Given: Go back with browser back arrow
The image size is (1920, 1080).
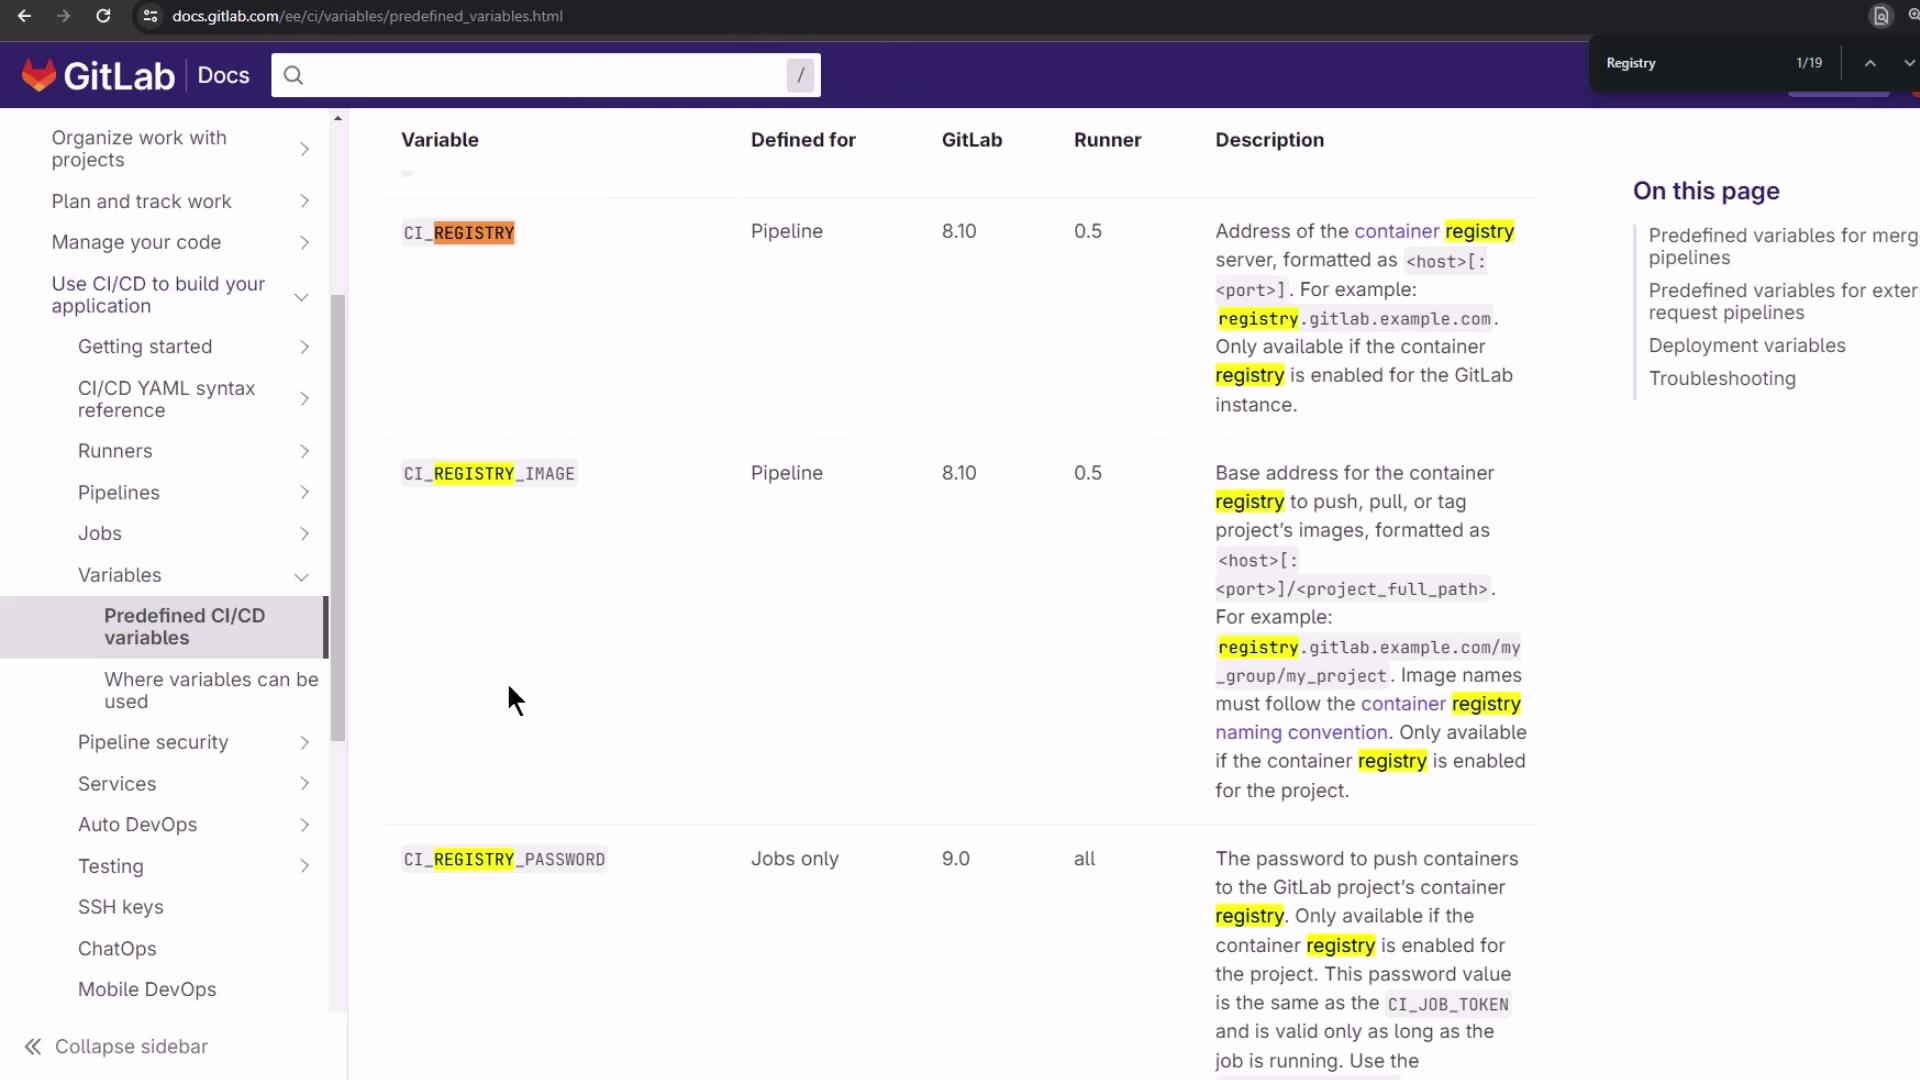Looking at the screenshot, I should 24,16.
